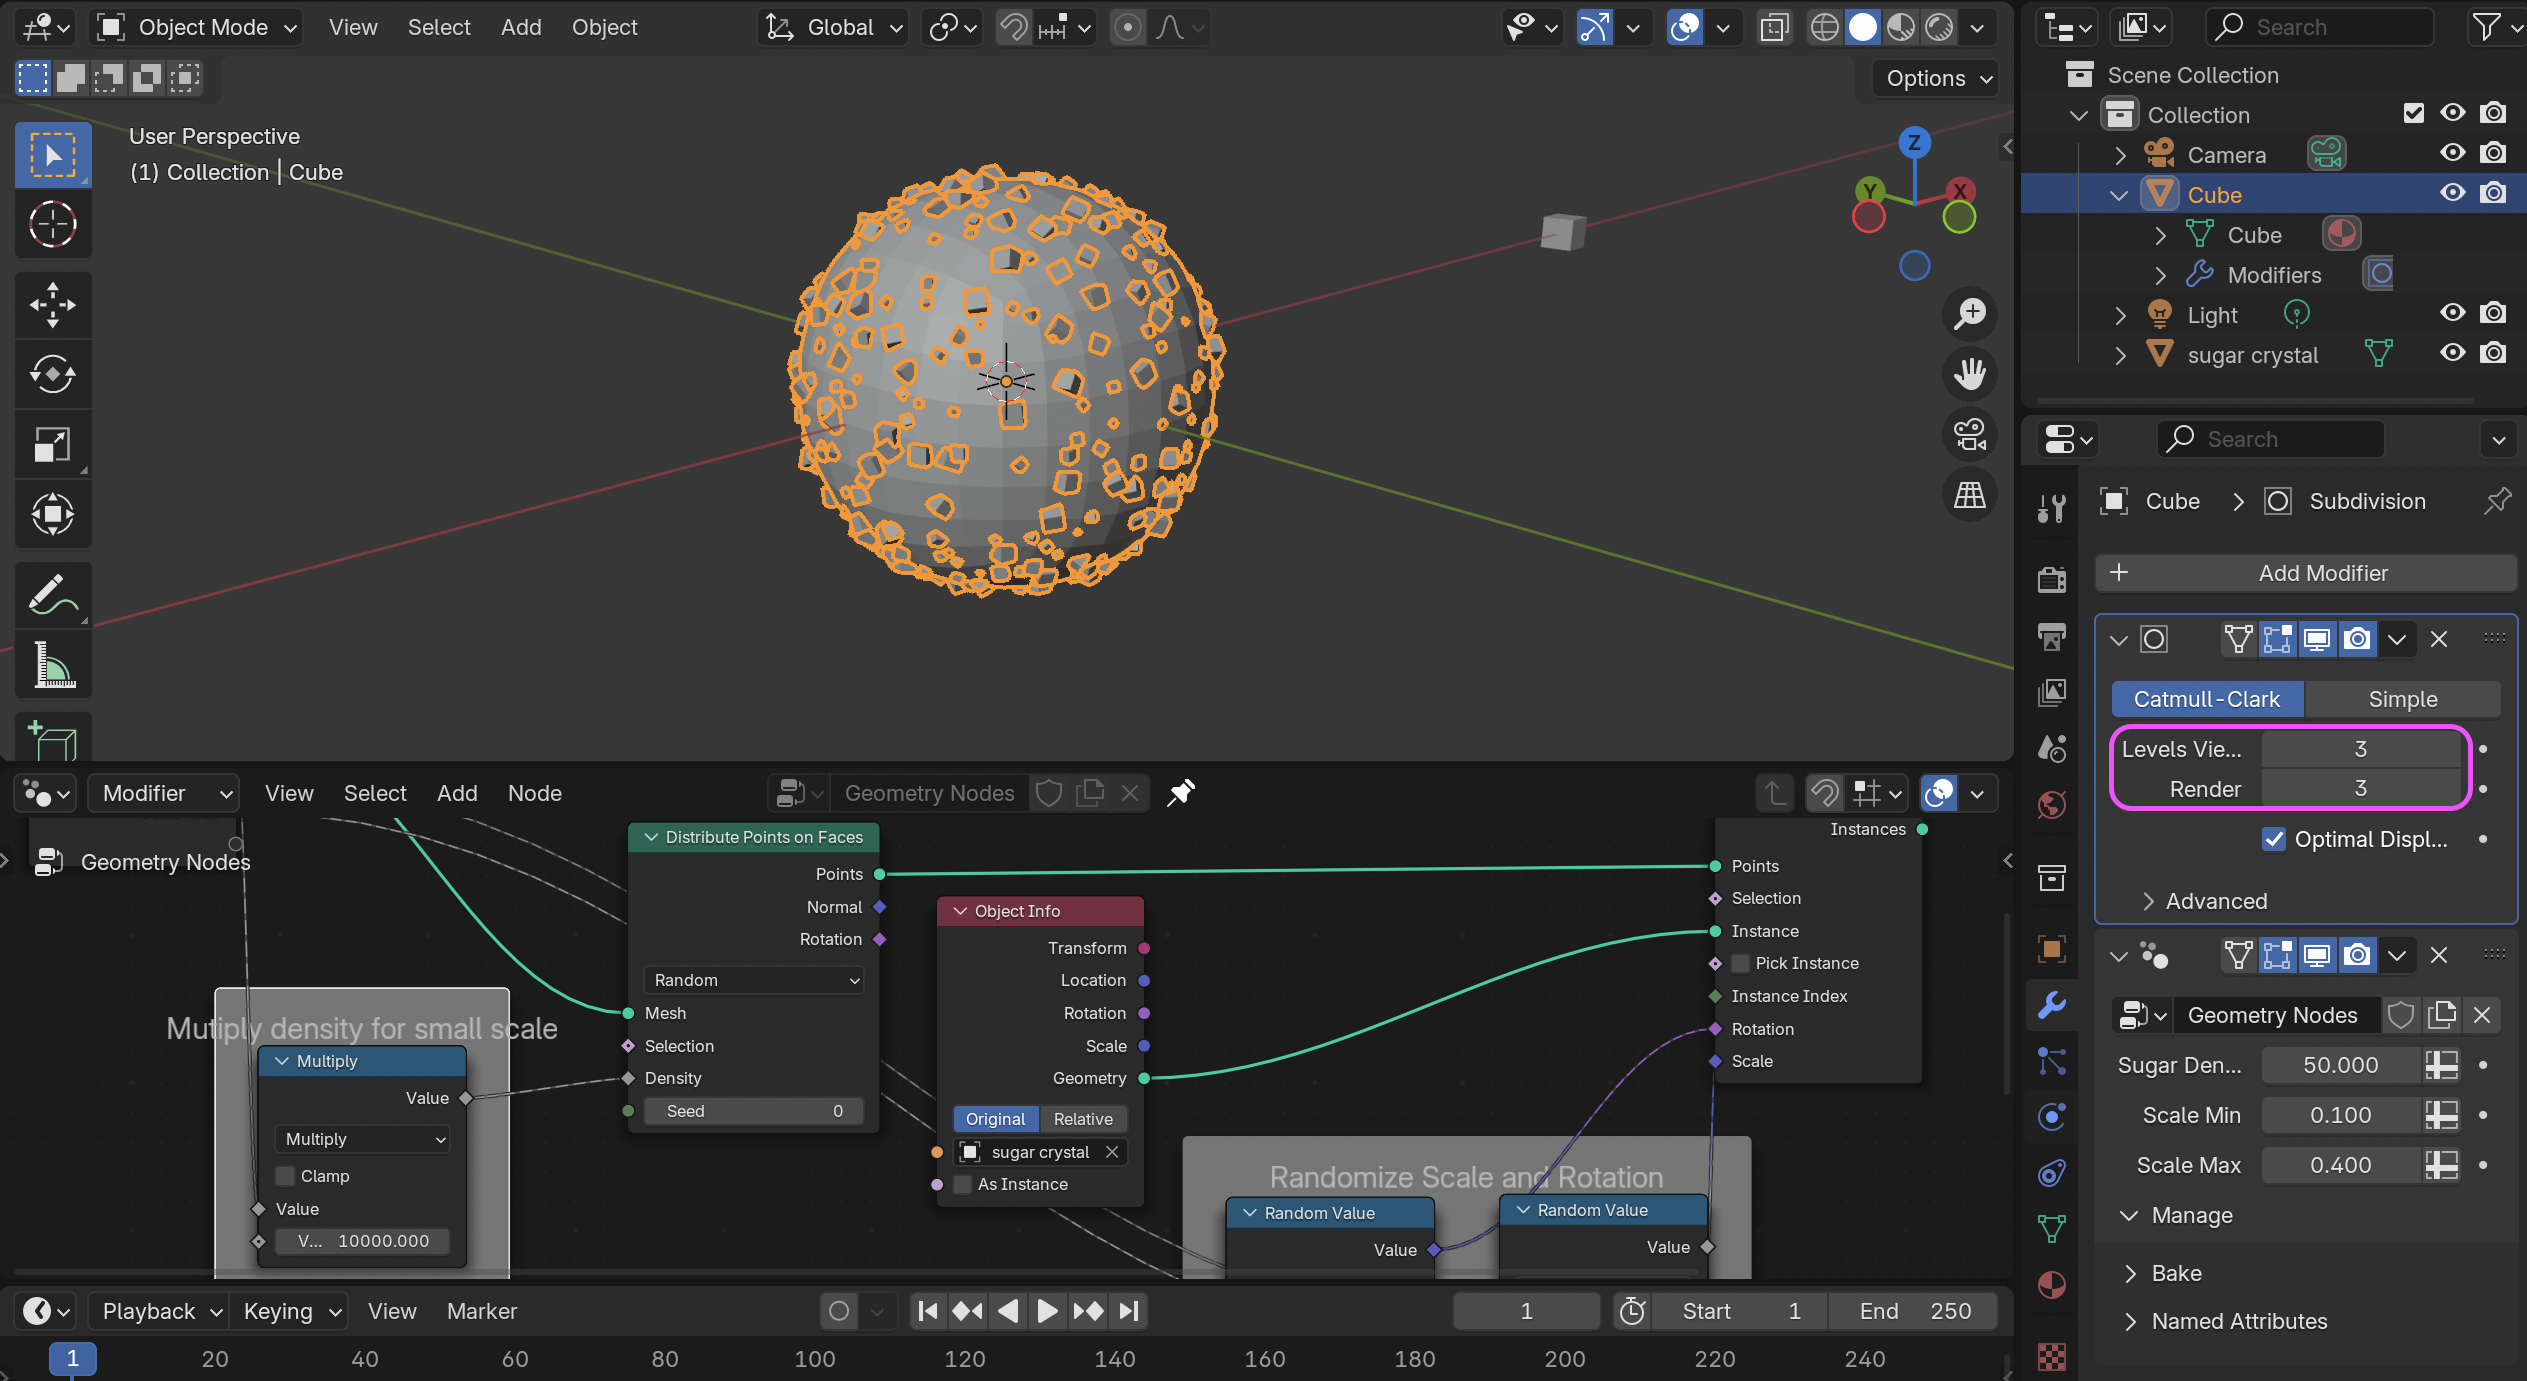Open the Add menu in 3D viewport
The width and height of the screenshot is (2527, 1381).
point(520,27)
